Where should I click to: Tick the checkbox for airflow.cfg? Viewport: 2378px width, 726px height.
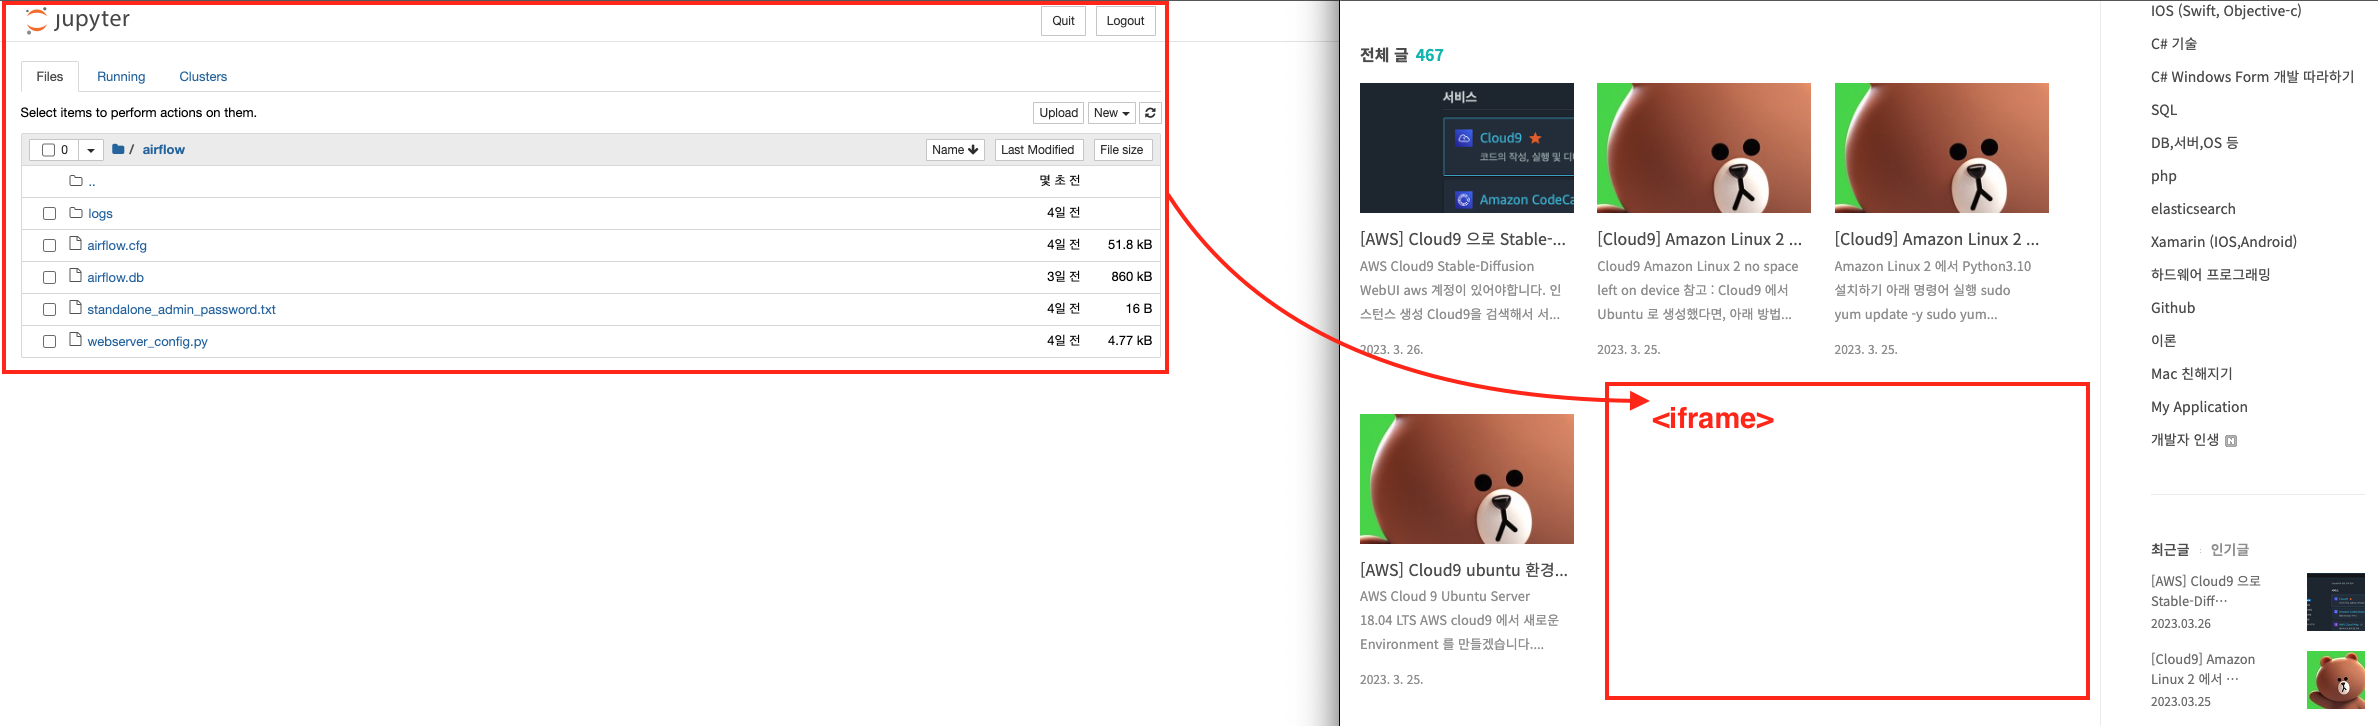[49, 246]
